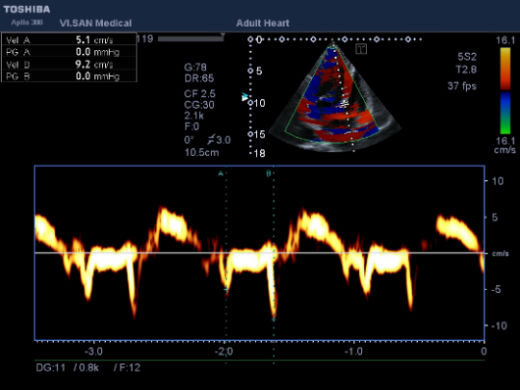Click the focus depth arrow at 10 cm
This screenshot has width=520, height=390.
click(245, 97)
